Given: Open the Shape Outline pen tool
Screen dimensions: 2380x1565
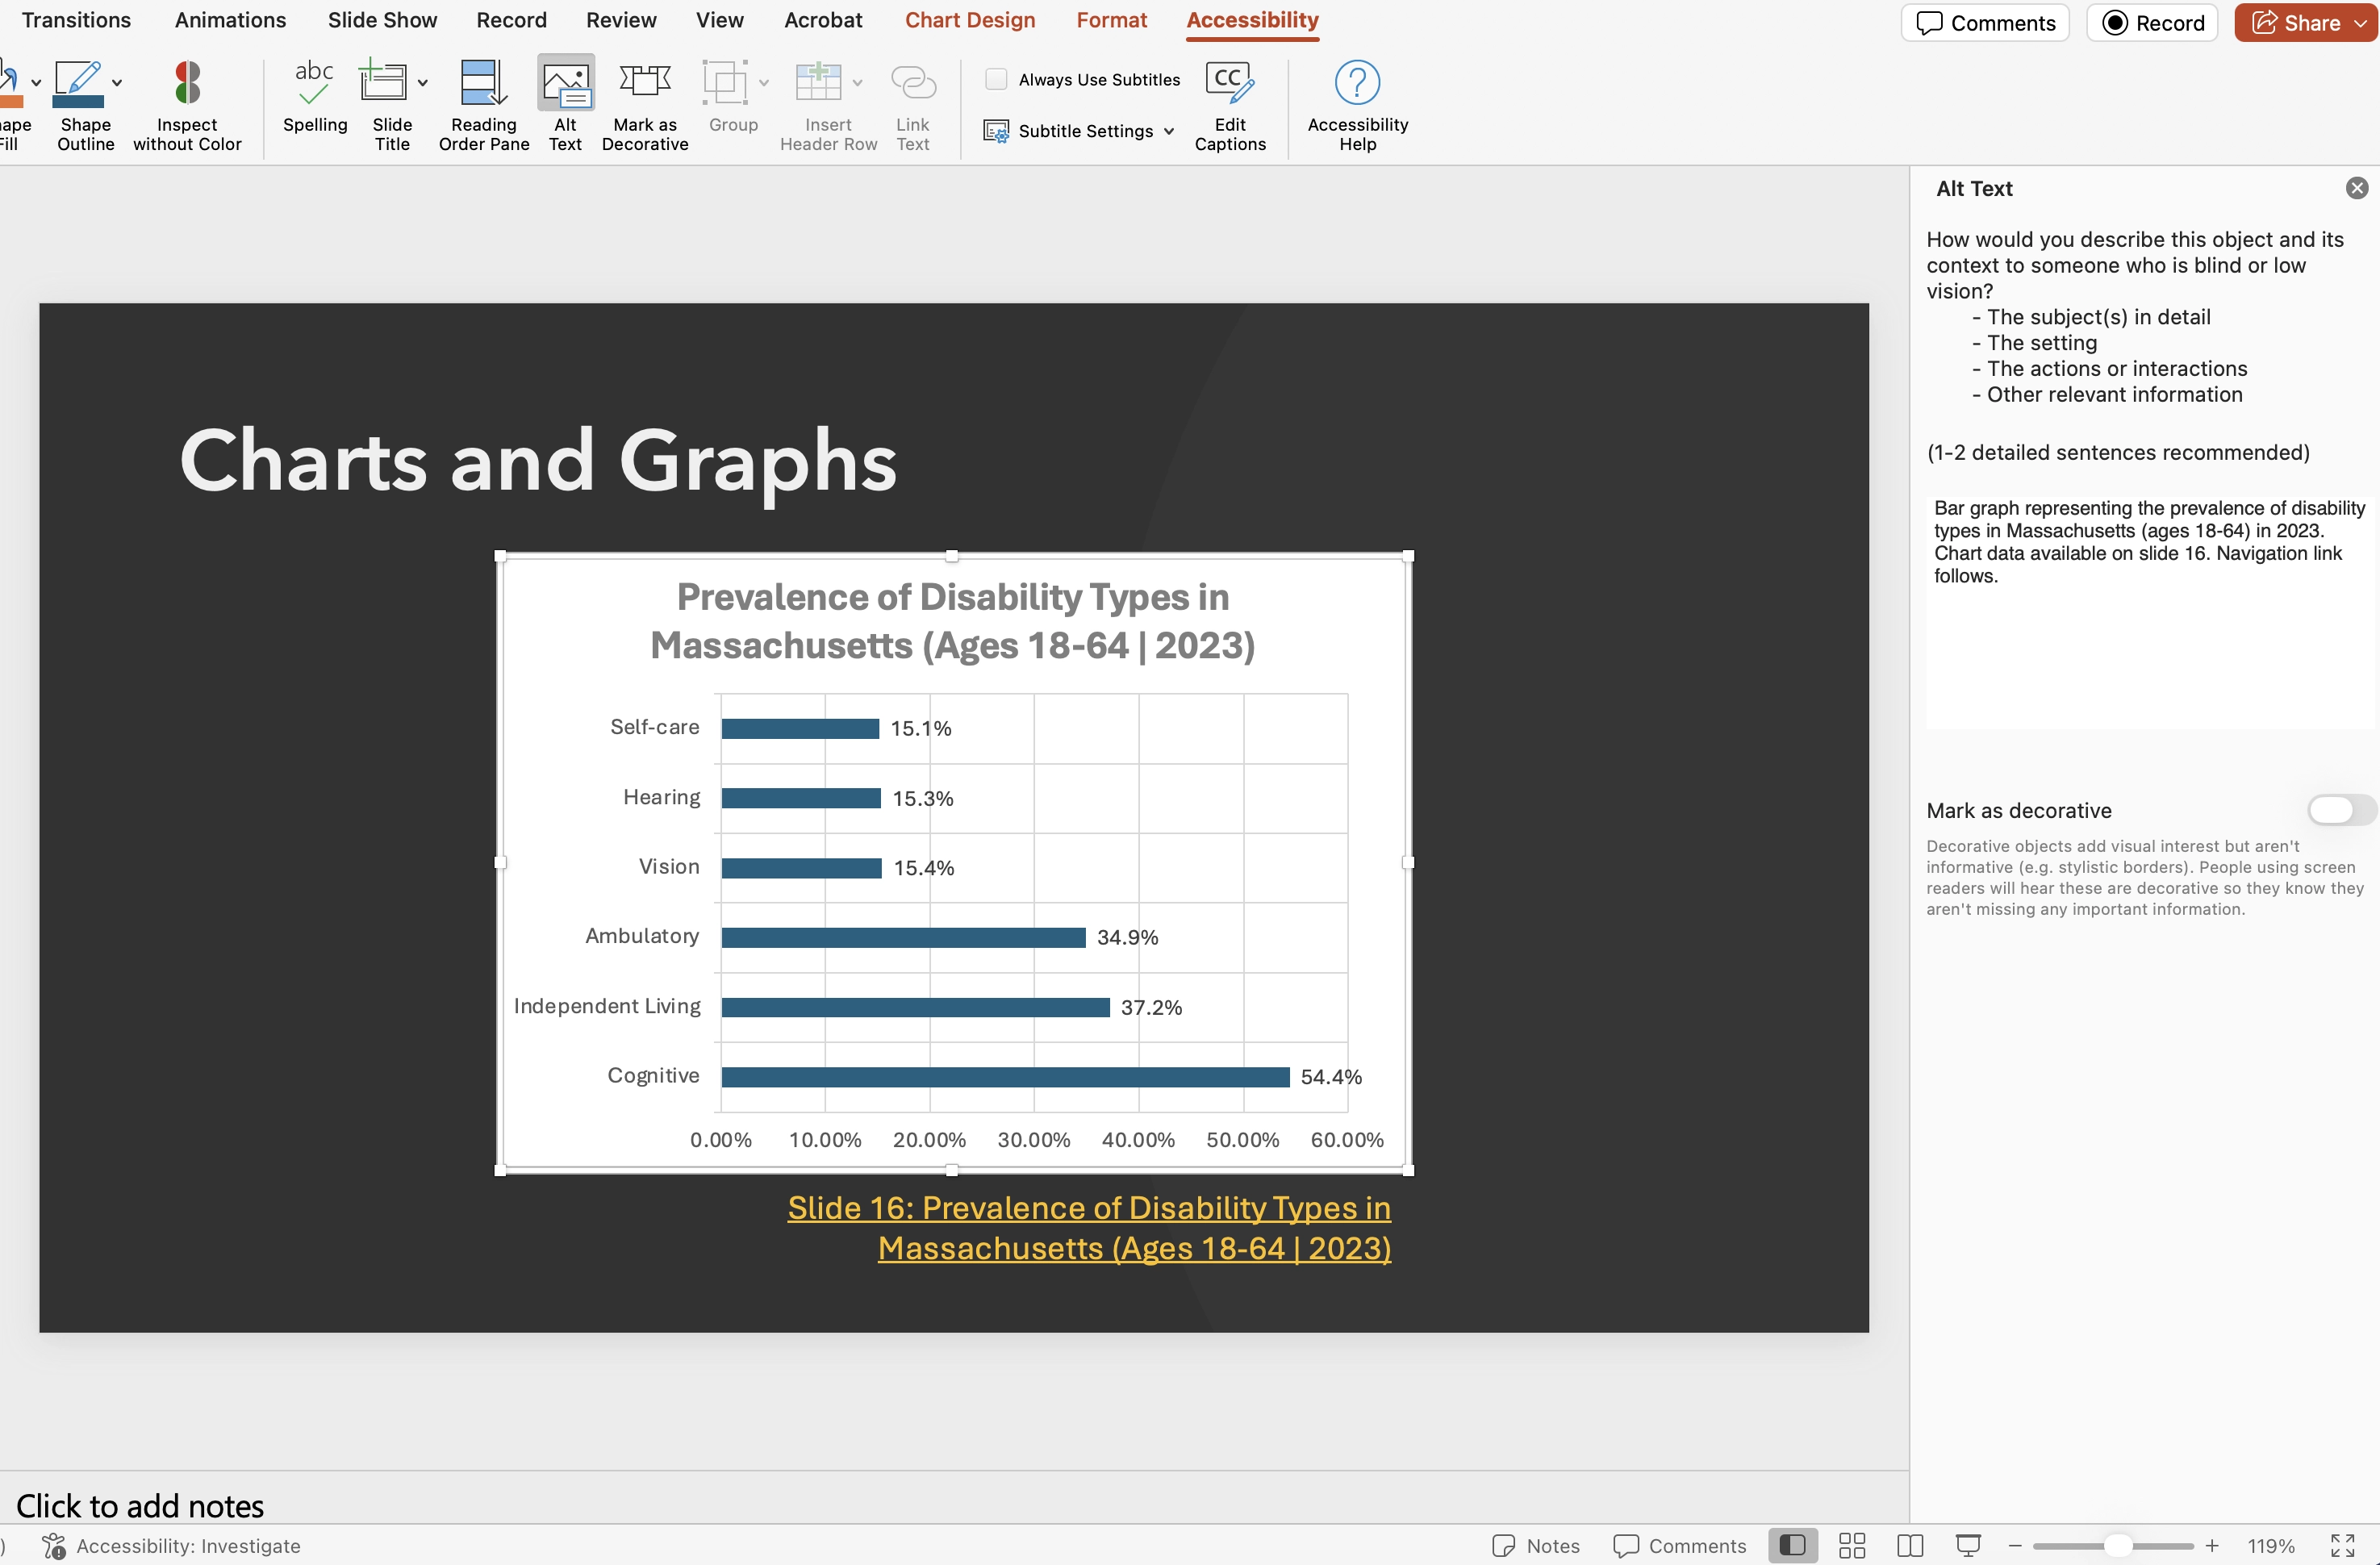Looking at the screenshot, I should tap(79, 83).
